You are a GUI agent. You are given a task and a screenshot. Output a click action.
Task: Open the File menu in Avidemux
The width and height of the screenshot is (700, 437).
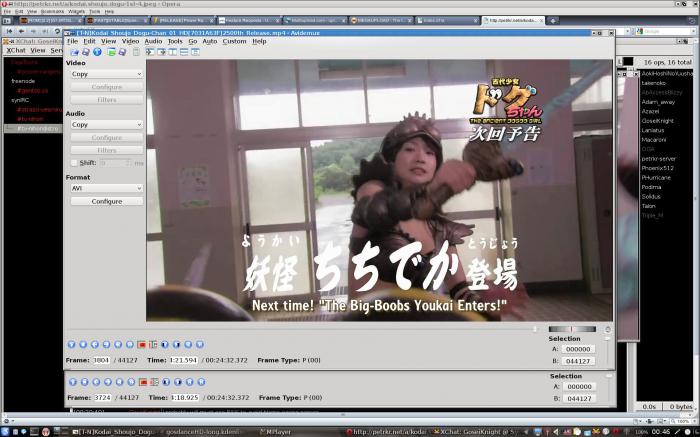point(72,41)
